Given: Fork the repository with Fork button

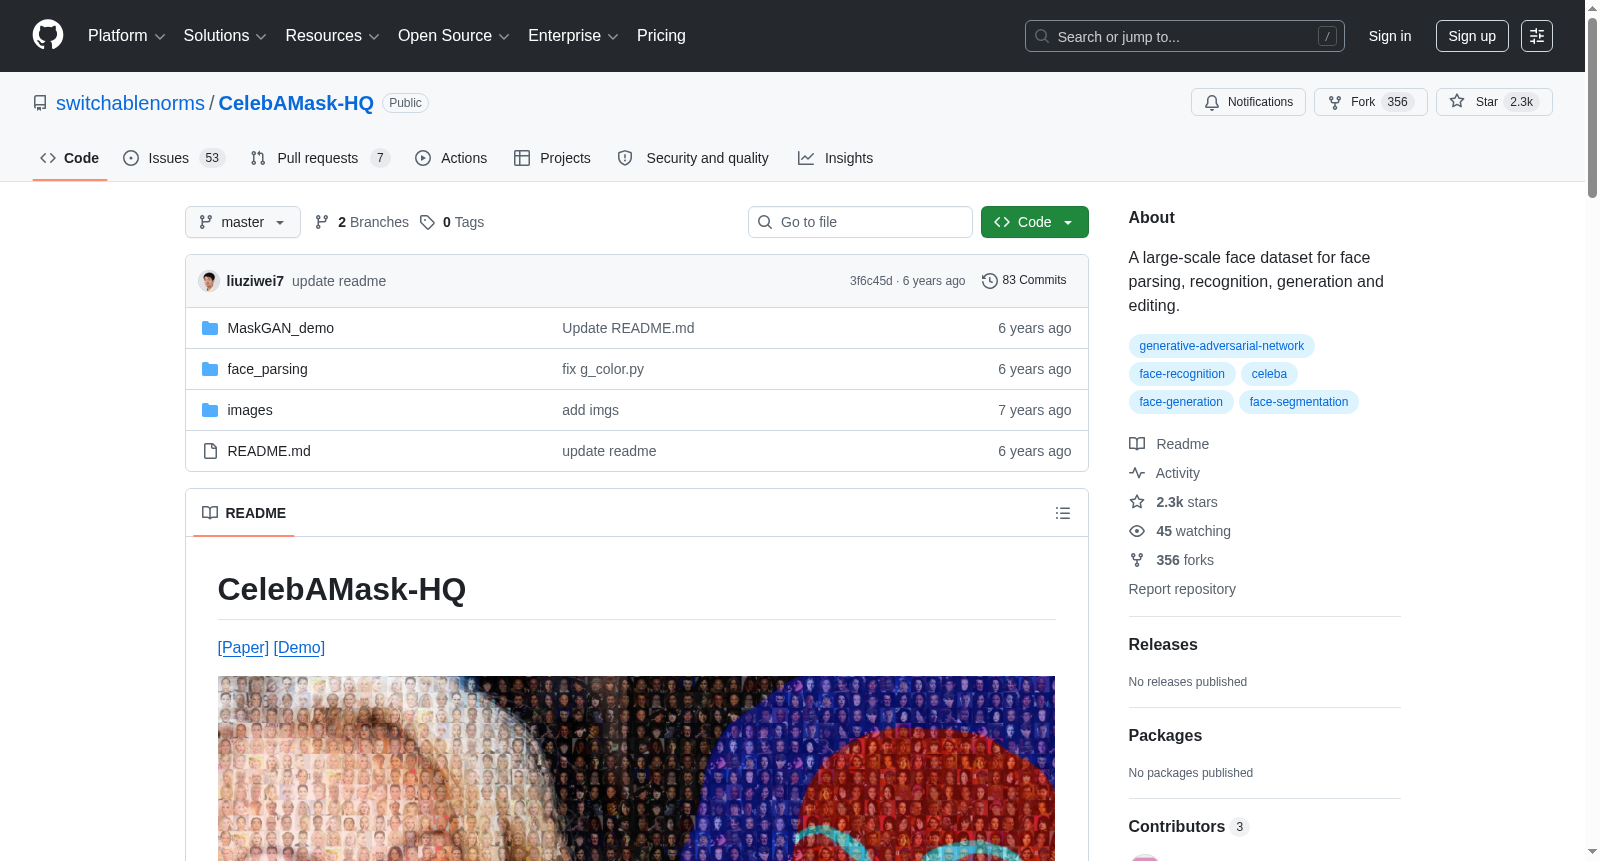Looking at the screenshot, I should tap(1371, 102).
